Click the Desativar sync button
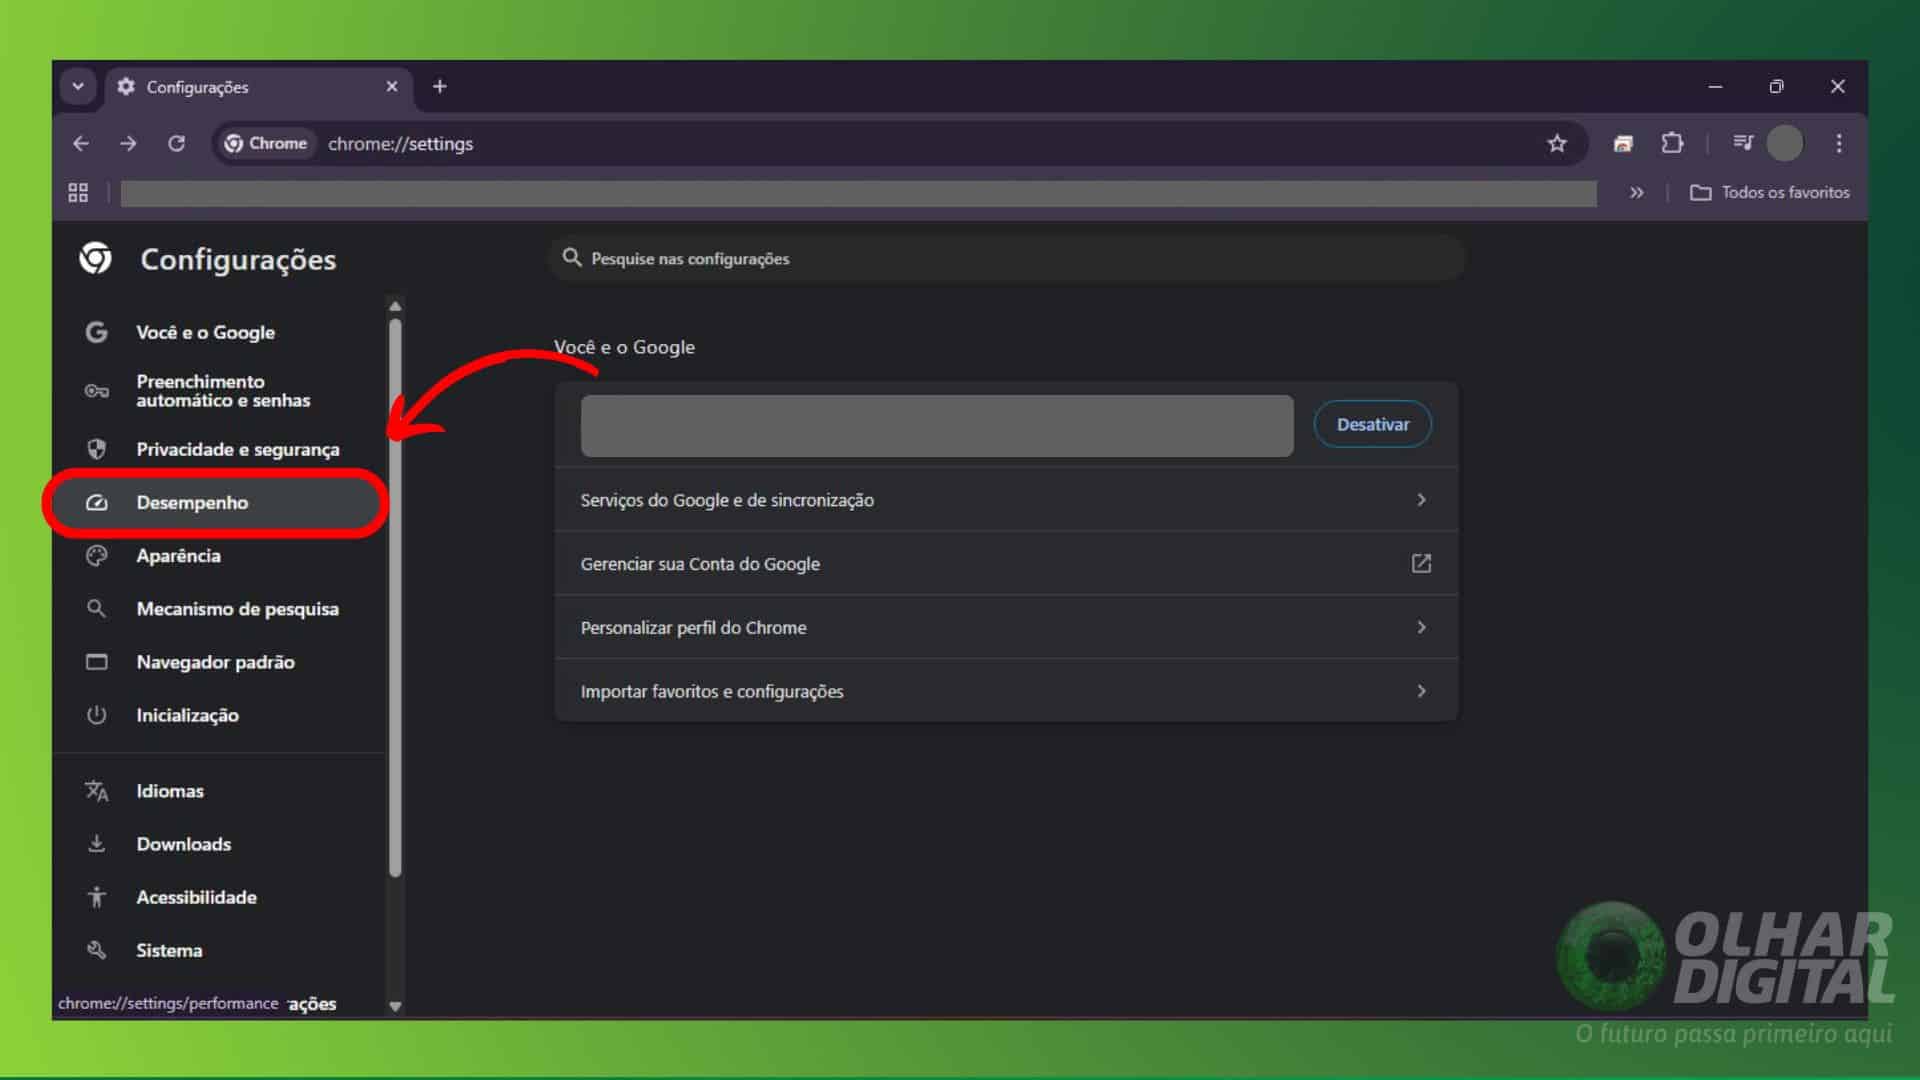Screen dimensions: 1920x1080 tap(1372, 425)
